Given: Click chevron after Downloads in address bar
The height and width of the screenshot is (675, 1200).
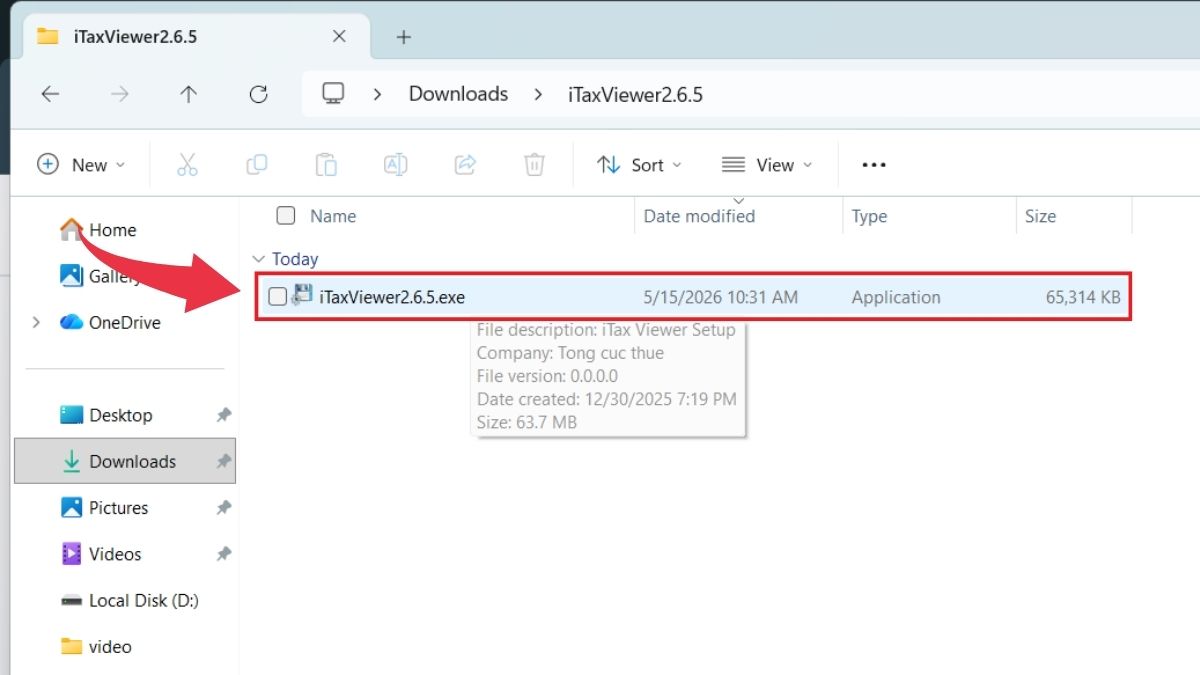Looking at the screenshot, I should [538, 94].
